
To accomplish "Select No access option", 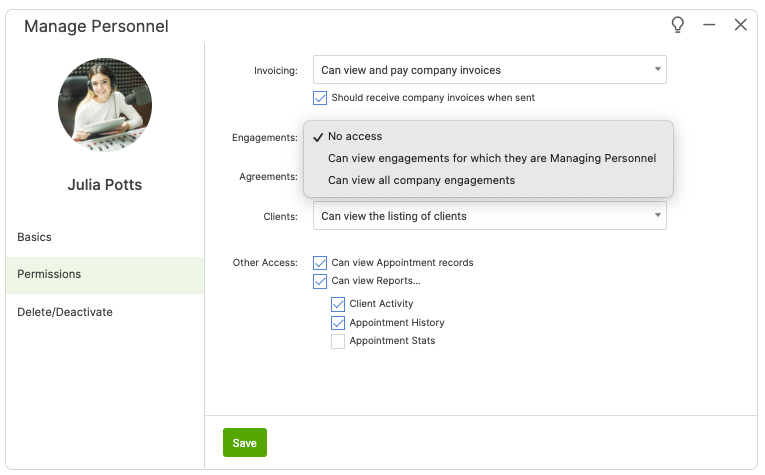I will [x=355, y=136].
